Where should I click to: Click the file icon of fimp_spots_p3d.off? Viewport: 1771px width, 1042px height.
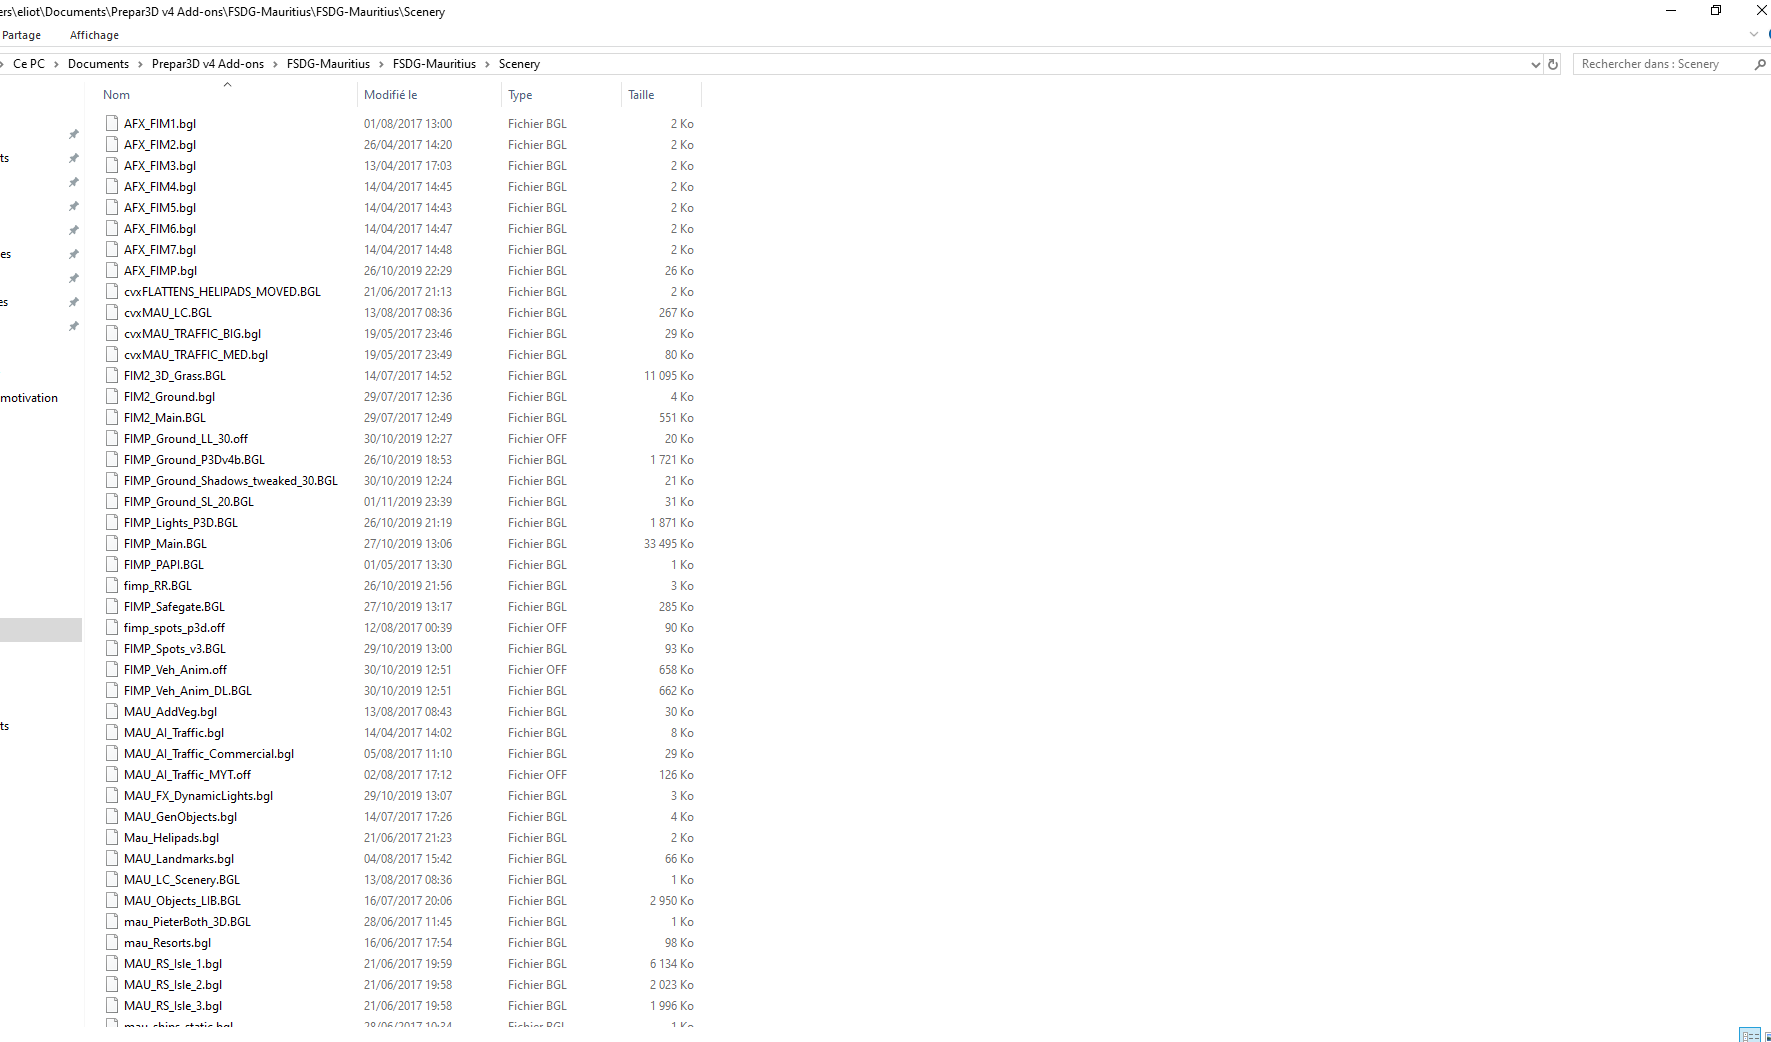(112, 628)
